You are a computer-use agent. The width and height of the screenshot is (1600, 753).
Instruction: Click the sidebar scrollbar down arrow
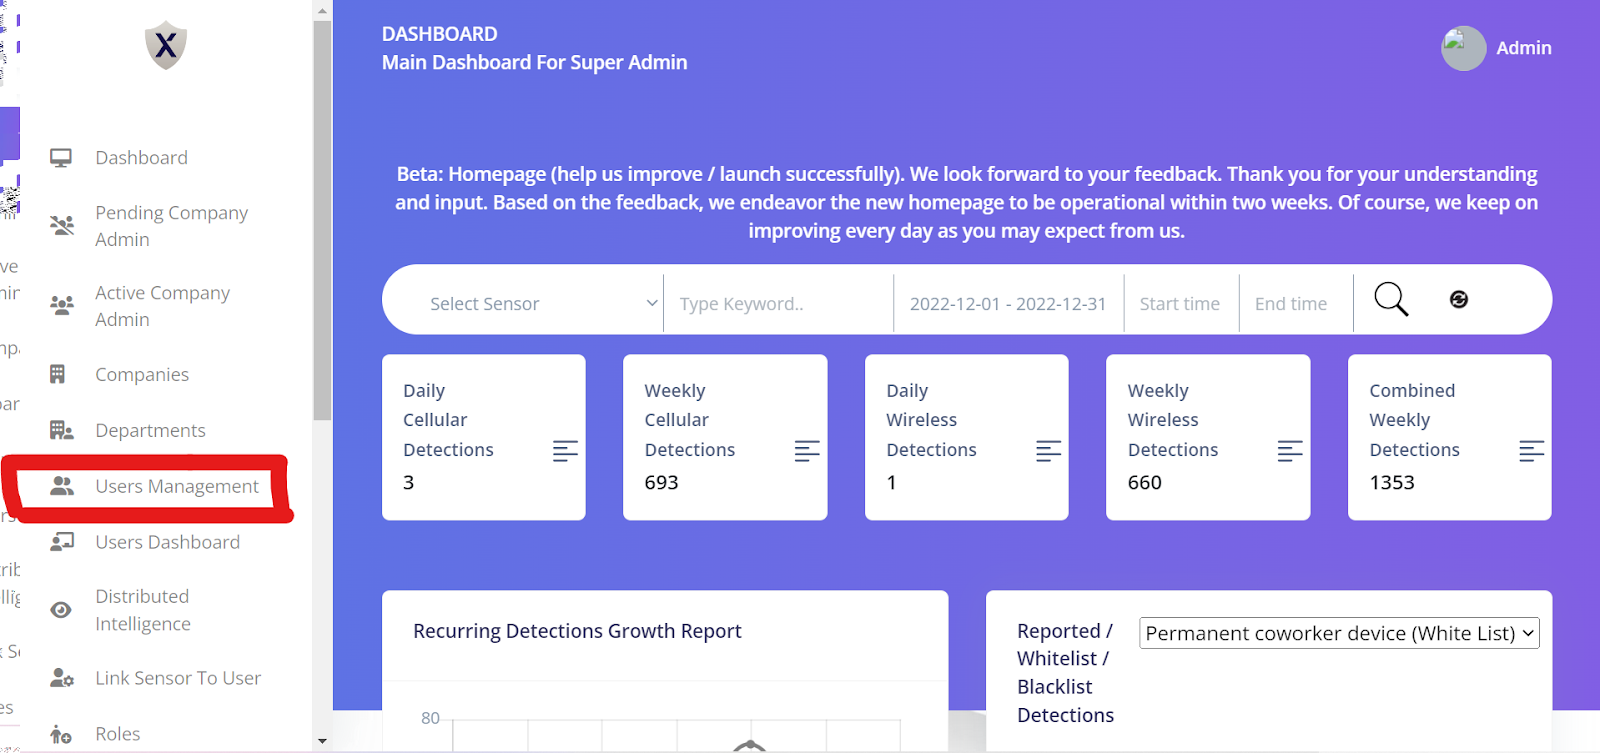pyautogui.click(x=322, y=741)
